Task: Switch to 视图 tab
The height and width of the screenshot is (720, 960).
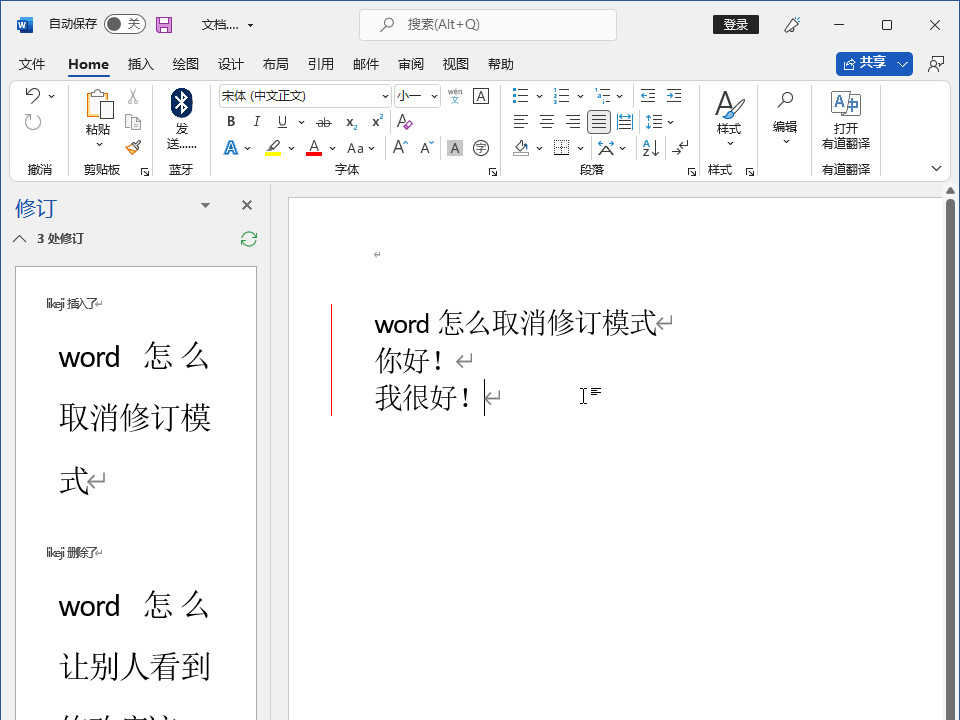Action: [456, 64]
